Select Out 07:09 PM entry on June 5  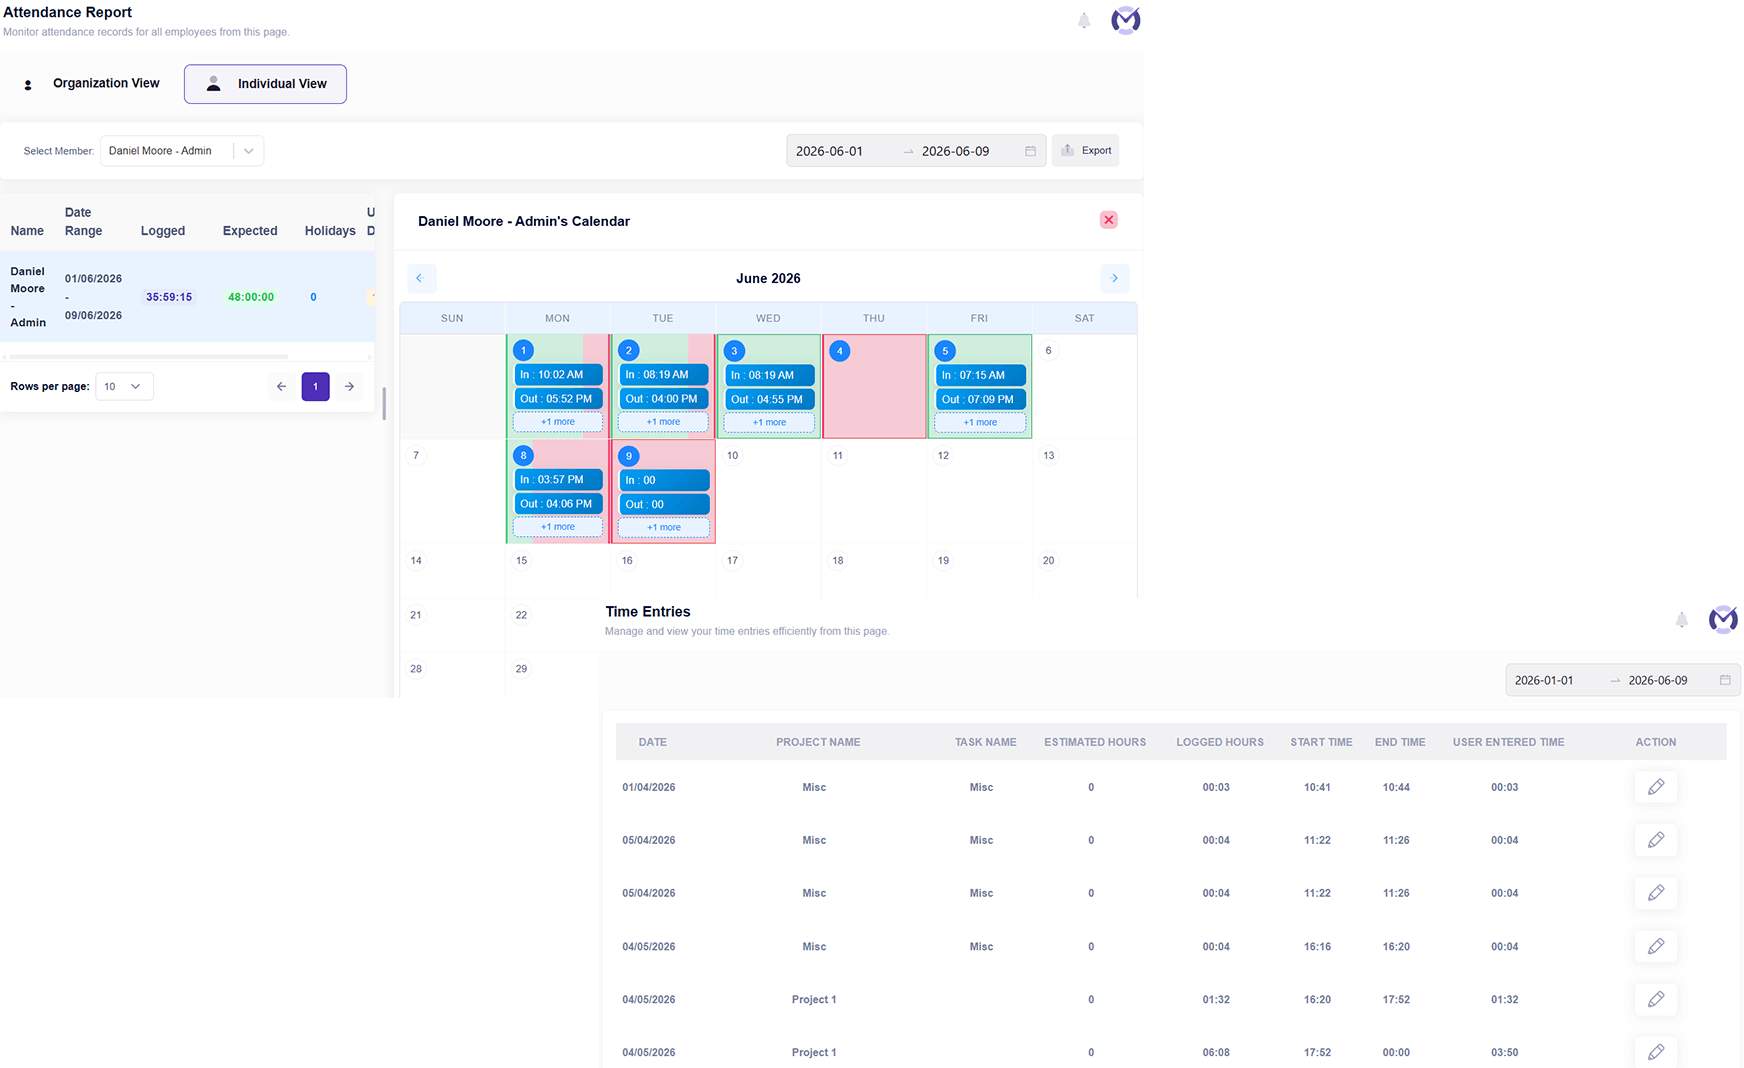(980, 399)
